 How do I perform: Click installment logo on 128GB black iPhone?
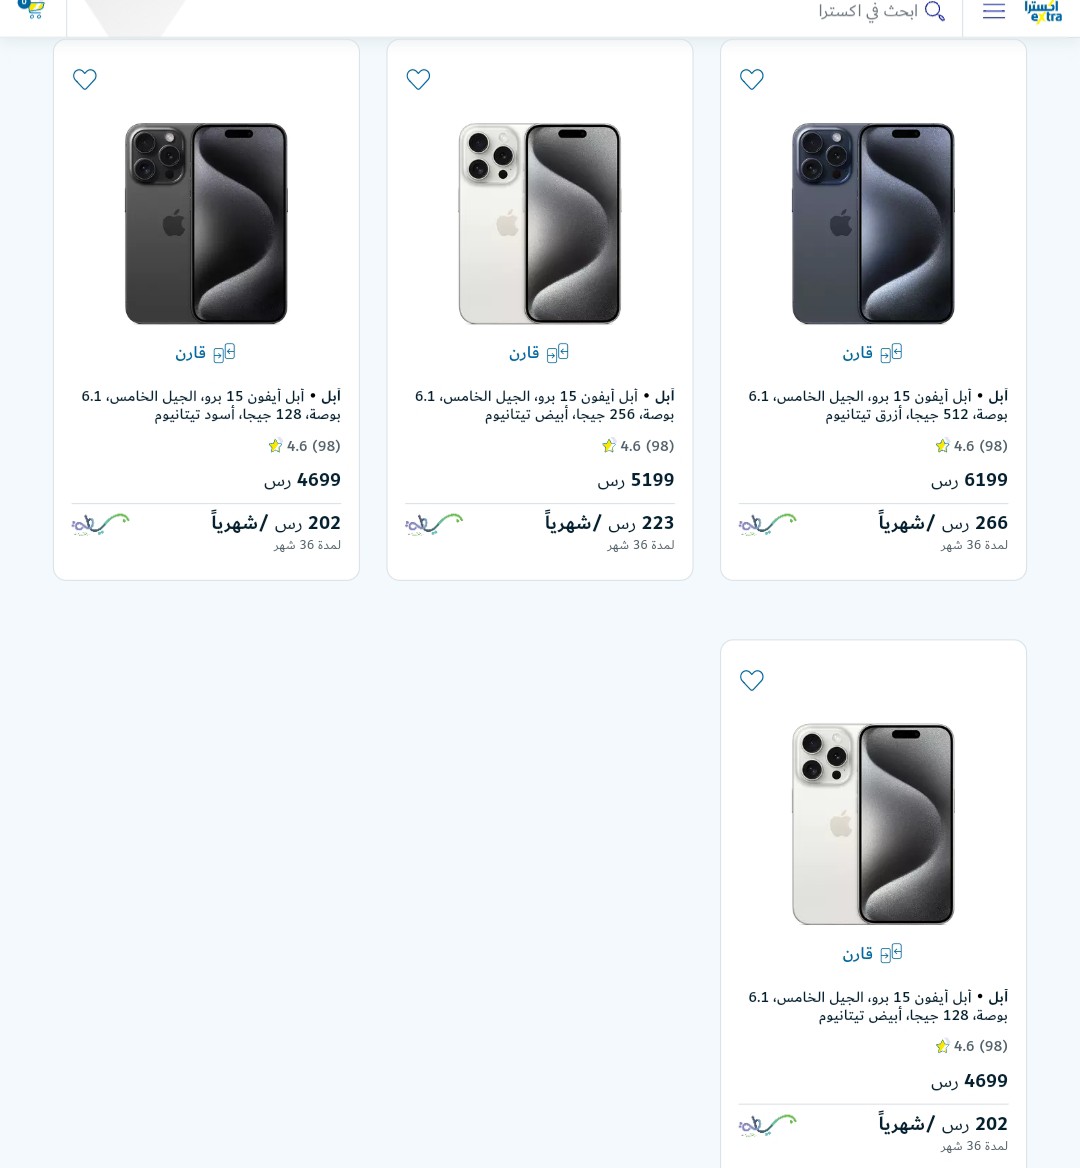(x=101, y=524)
